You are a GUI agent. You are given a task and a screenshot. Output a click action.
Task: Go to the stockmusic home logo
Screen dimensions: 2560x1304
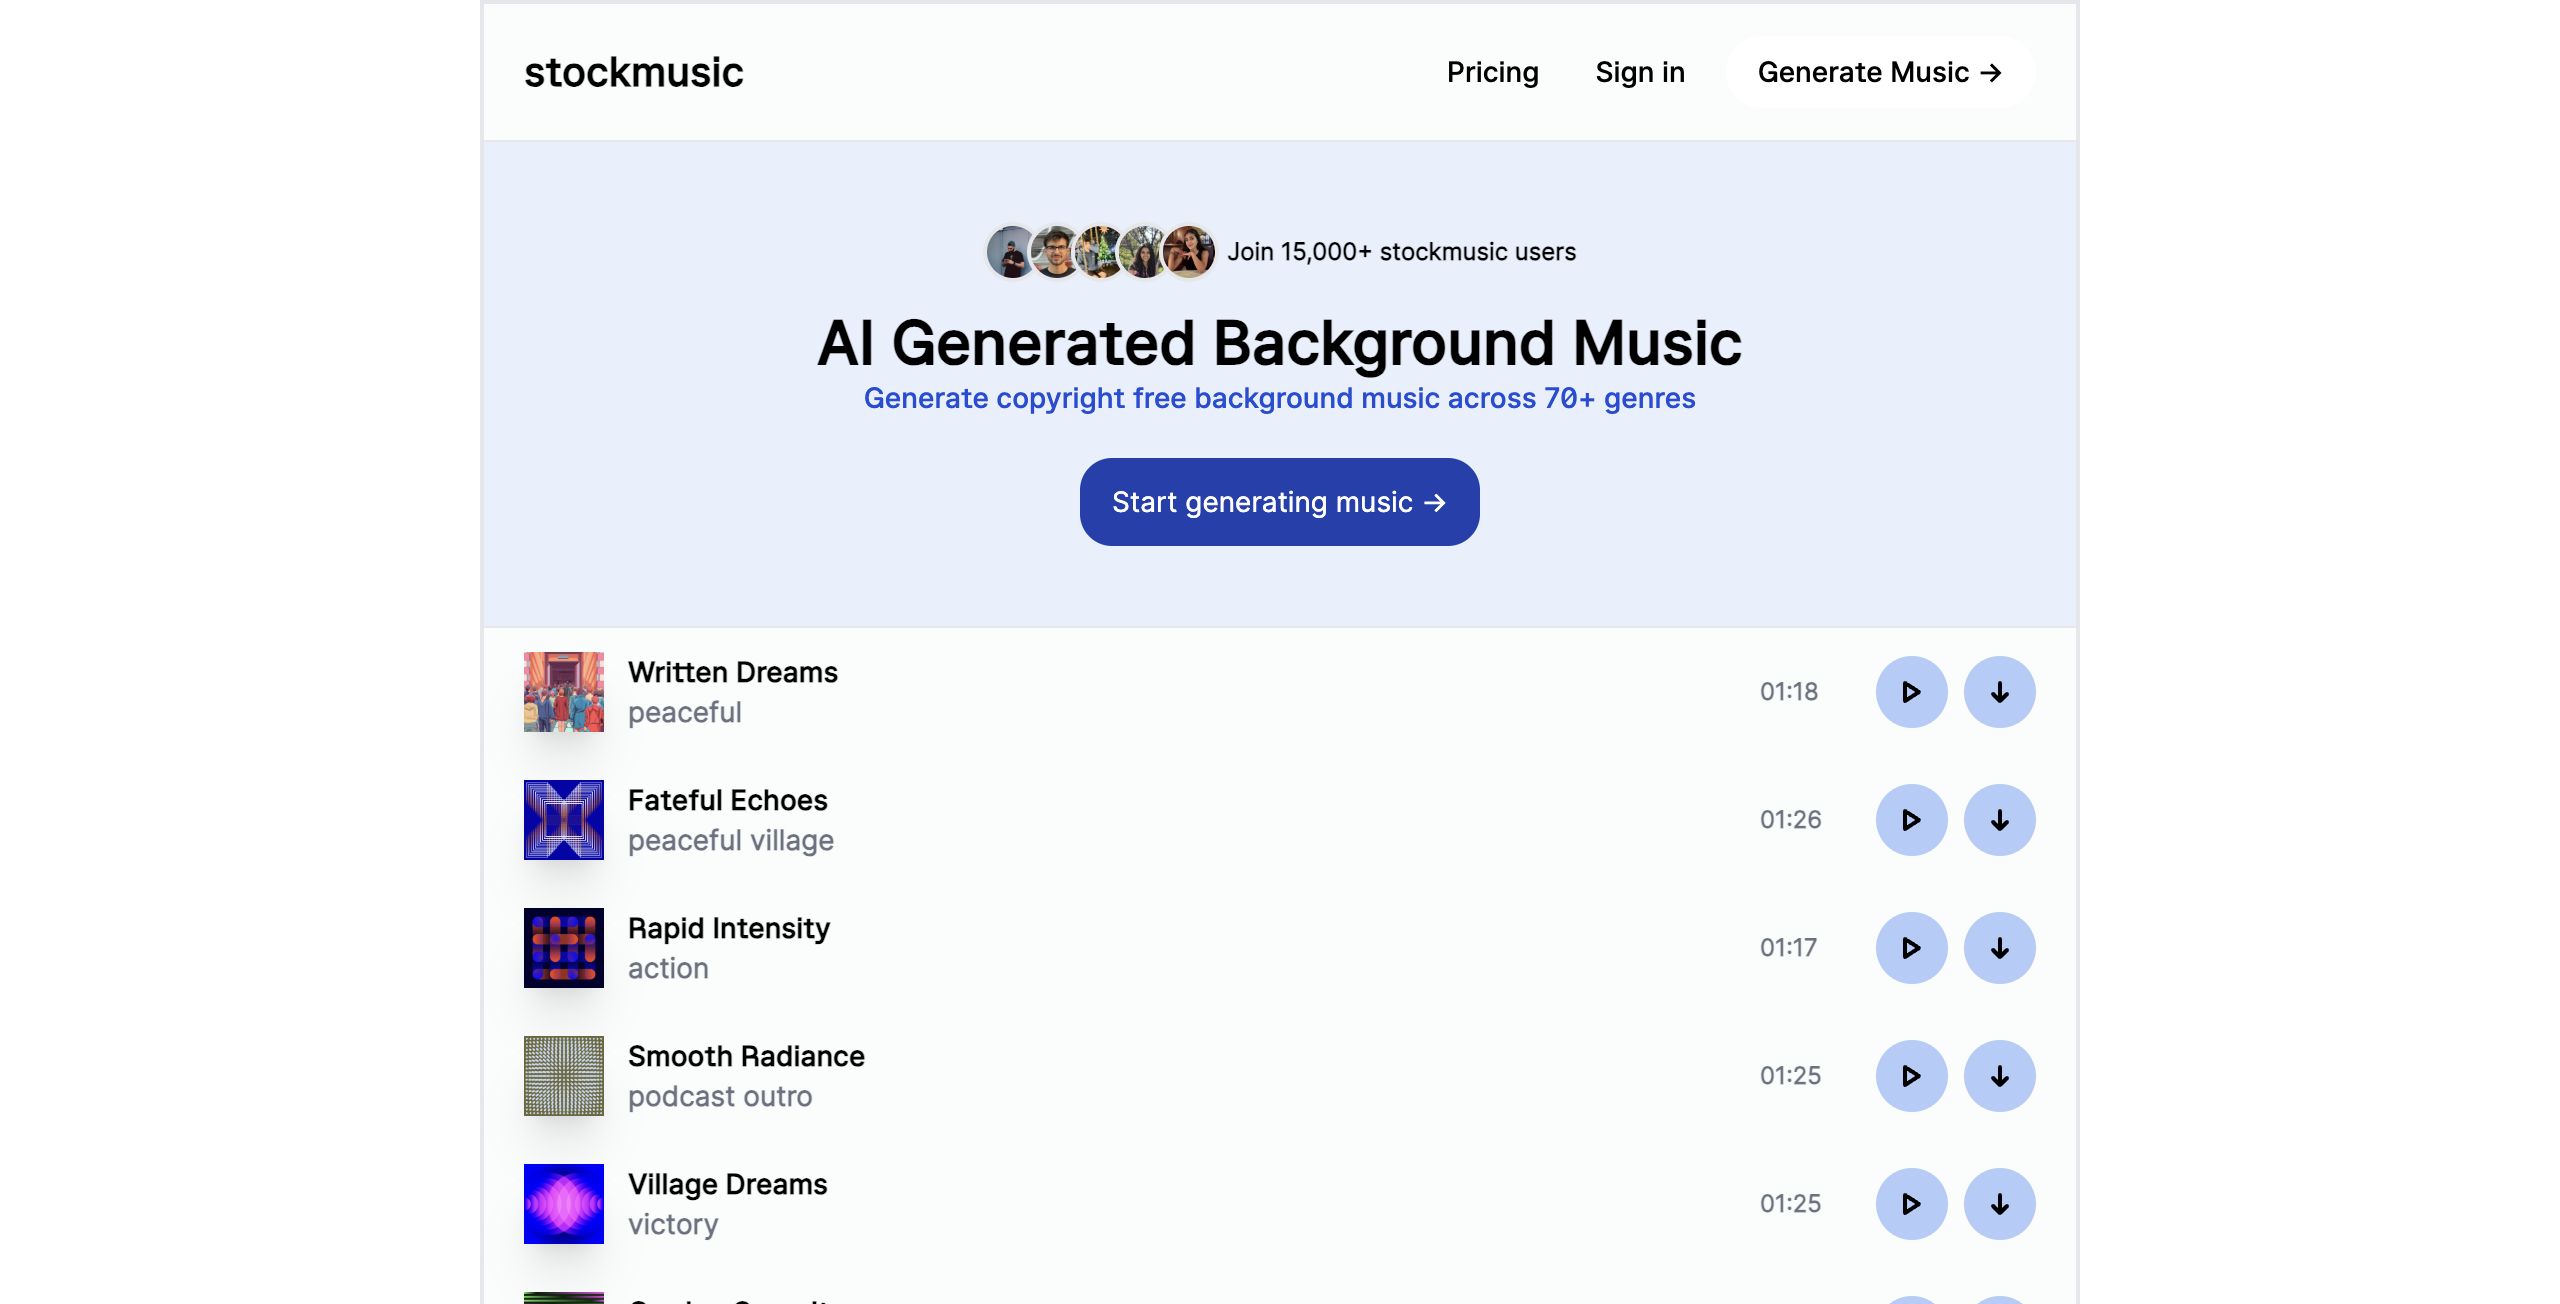[634, 72]
